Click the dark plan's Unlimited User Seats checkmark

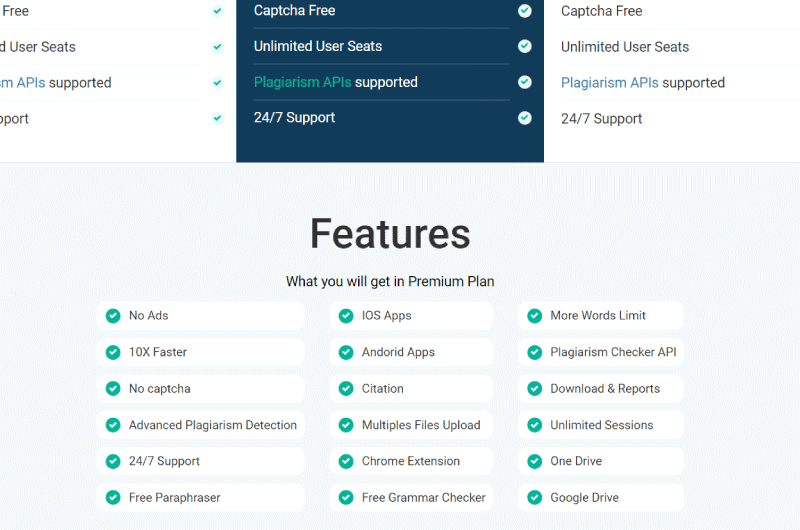point(524,46)
